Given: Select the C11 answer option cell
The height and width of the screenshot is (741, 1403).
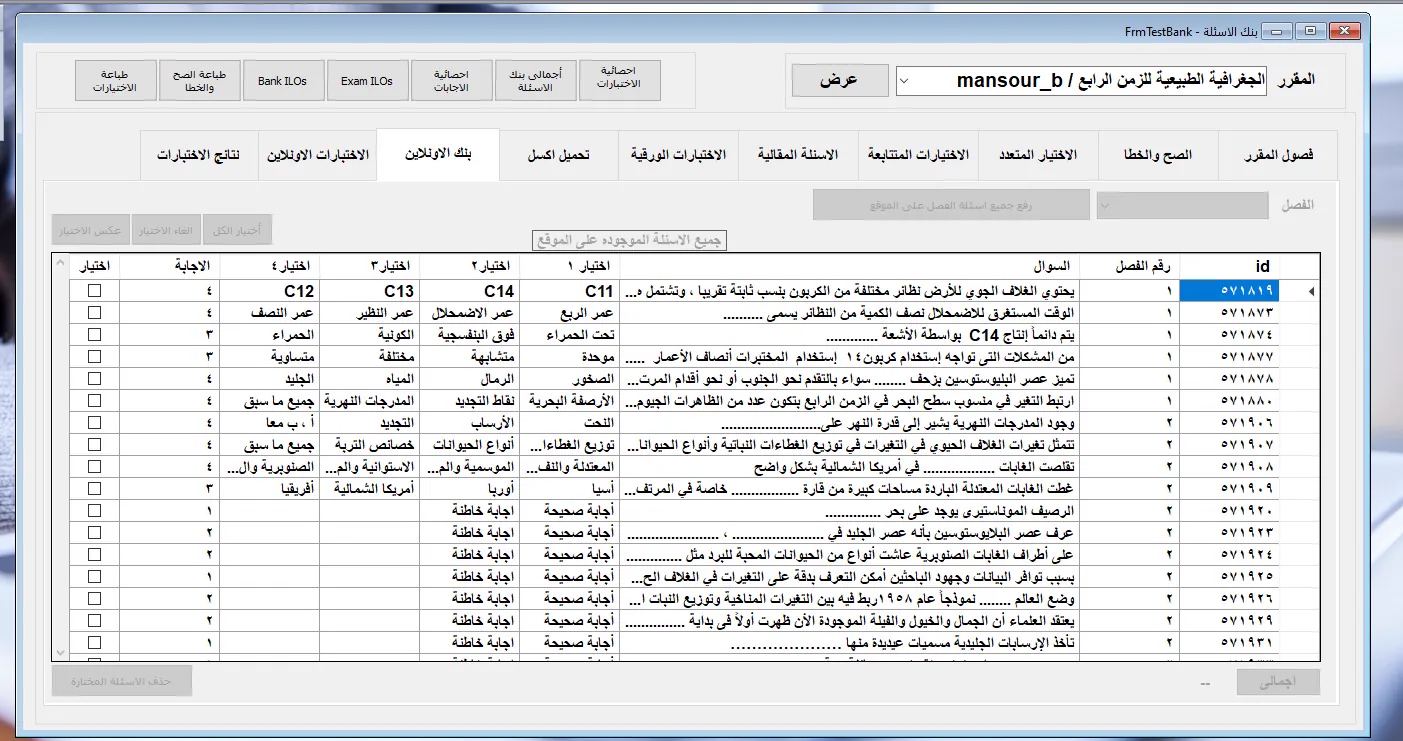Looking at the screenshot, I should point(570,290).
